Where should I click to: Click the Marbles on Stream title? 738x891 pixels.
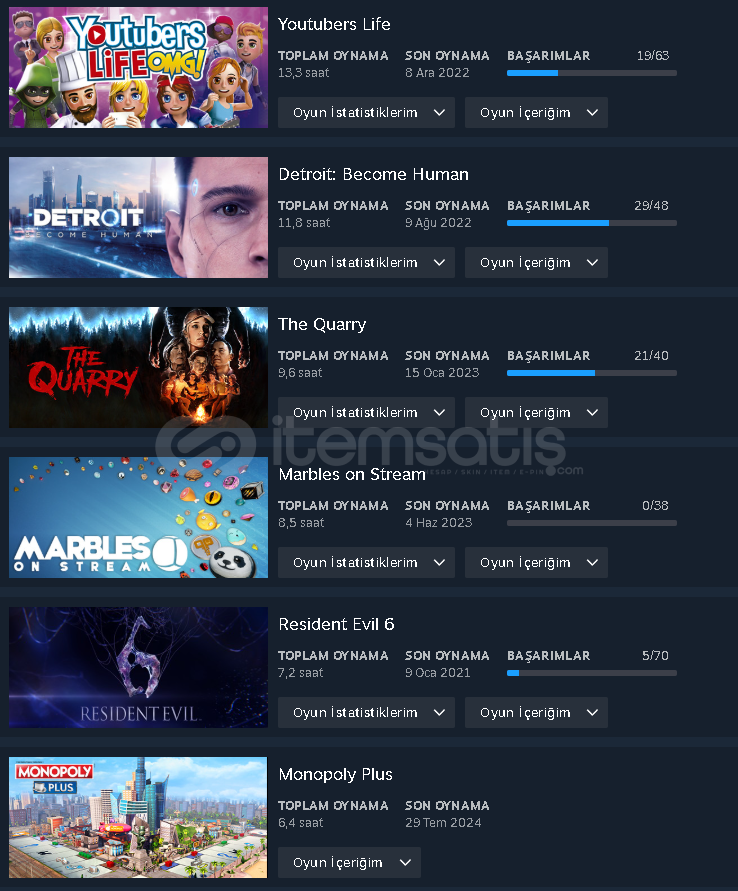[x=352, y=474]
